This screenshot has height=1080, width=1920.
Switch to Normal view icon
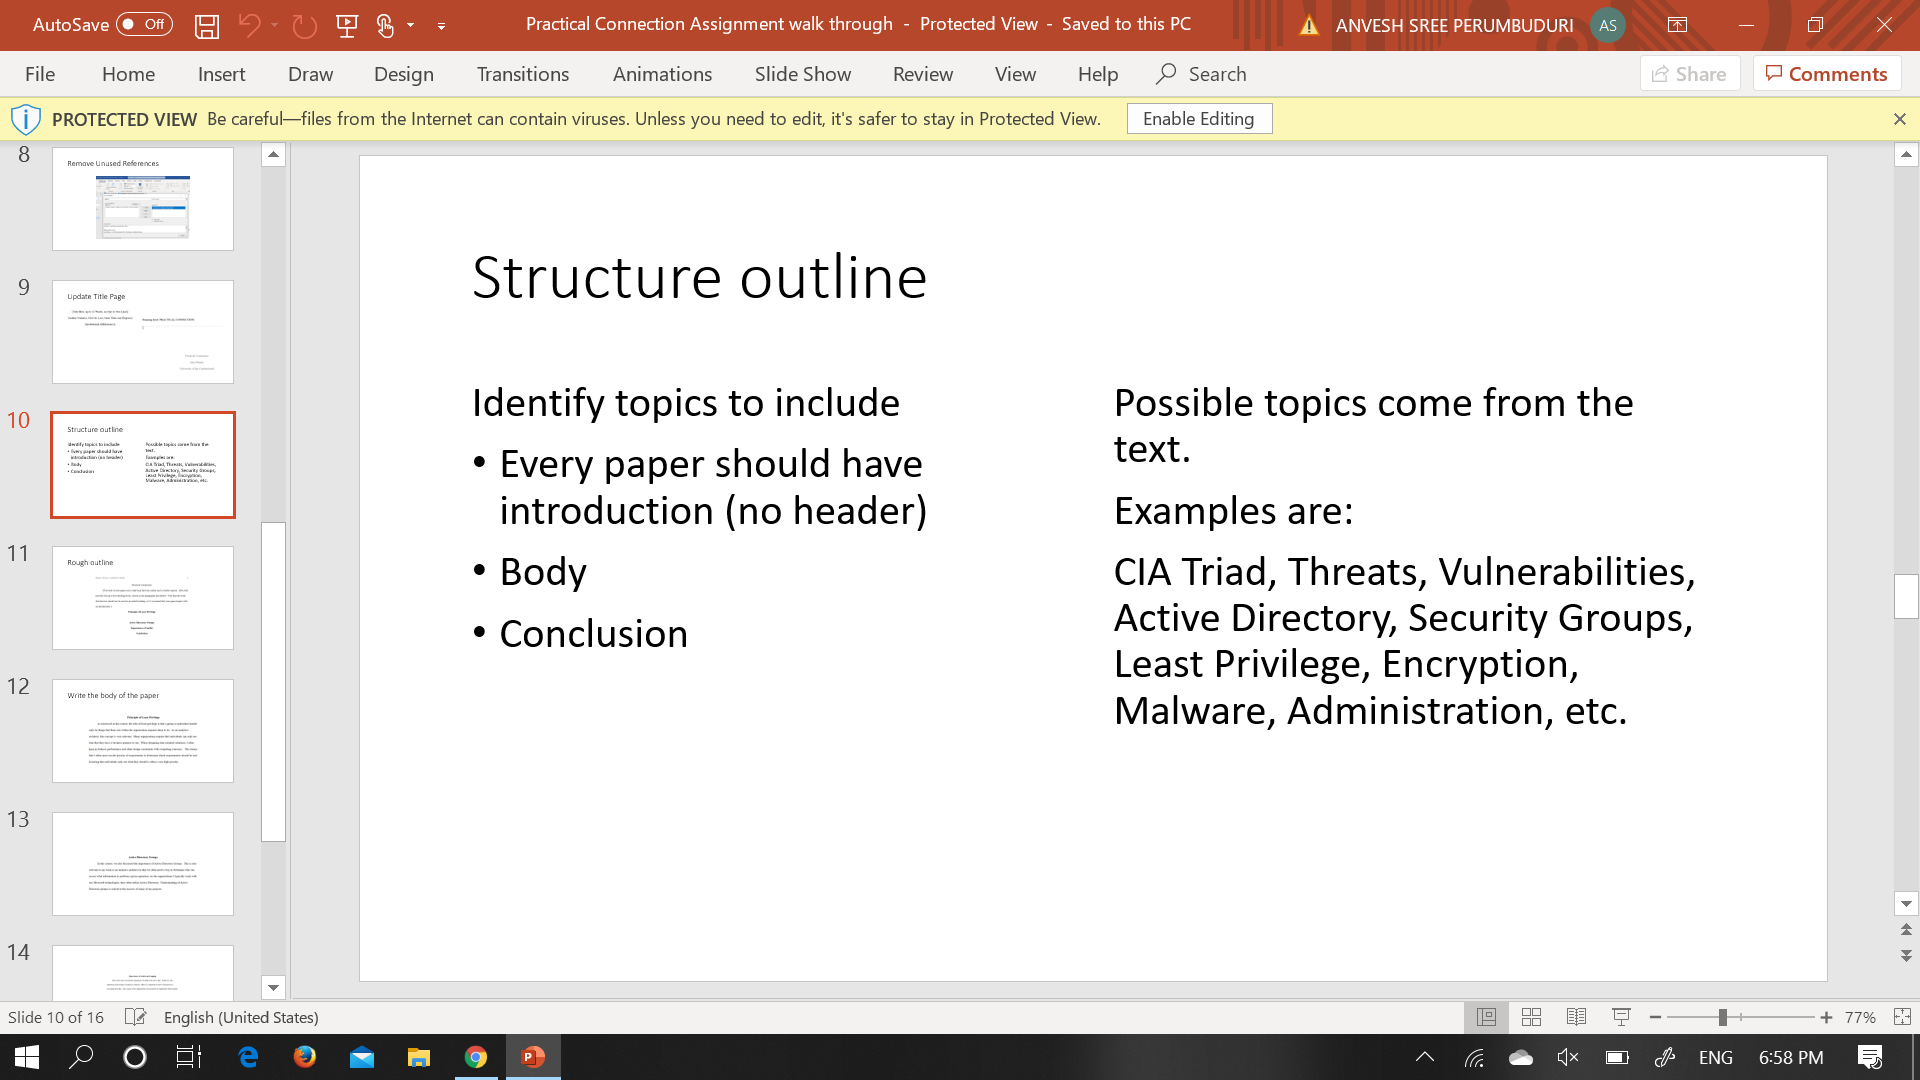pyautogui.click(x=1486, y=1017)
